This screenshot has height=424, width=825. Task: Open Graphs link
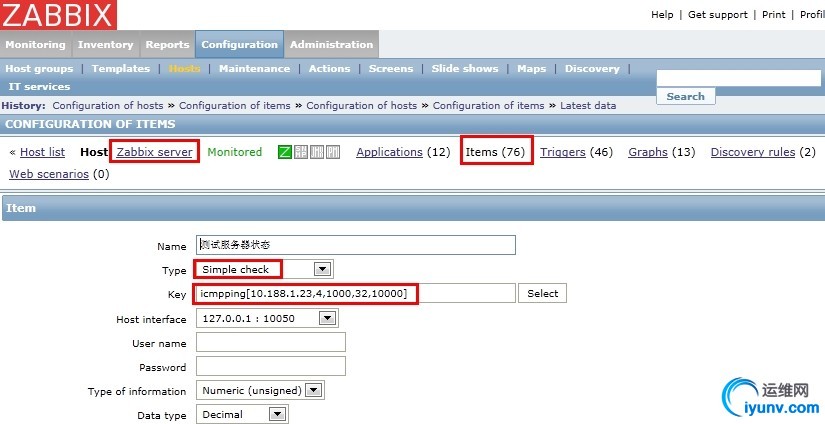coord(648,152)
